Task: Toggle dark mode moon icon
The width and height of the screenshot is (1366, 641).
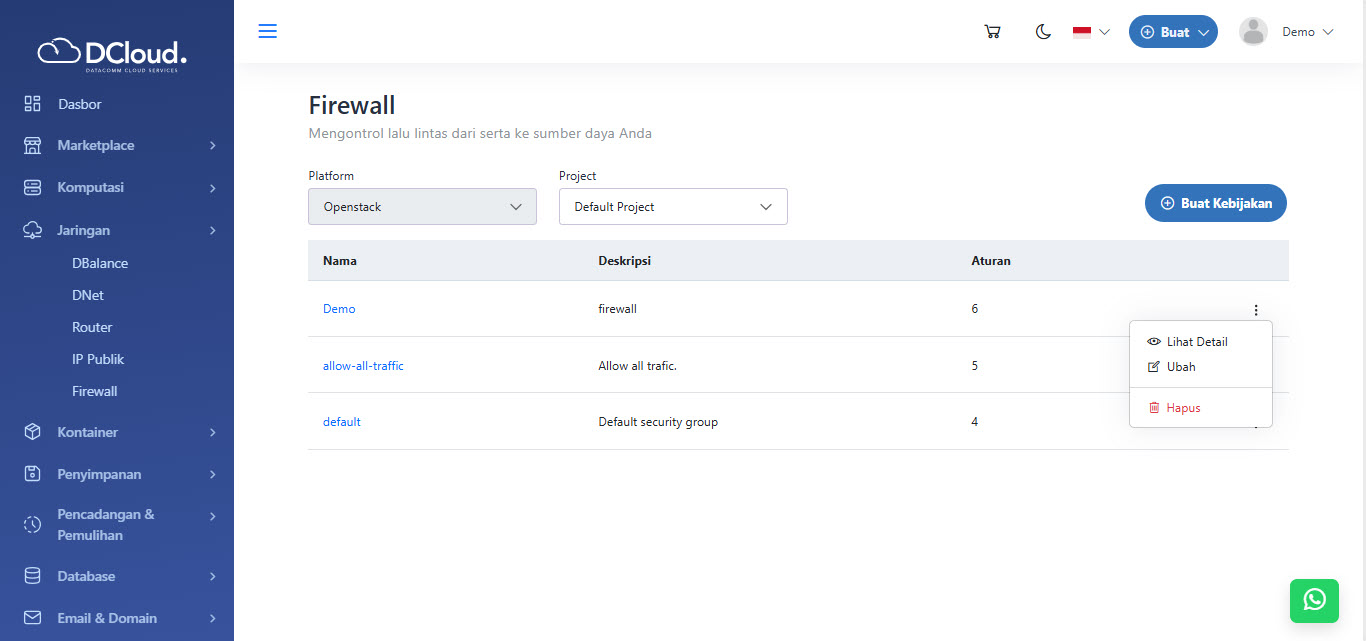Action: 1043,32
